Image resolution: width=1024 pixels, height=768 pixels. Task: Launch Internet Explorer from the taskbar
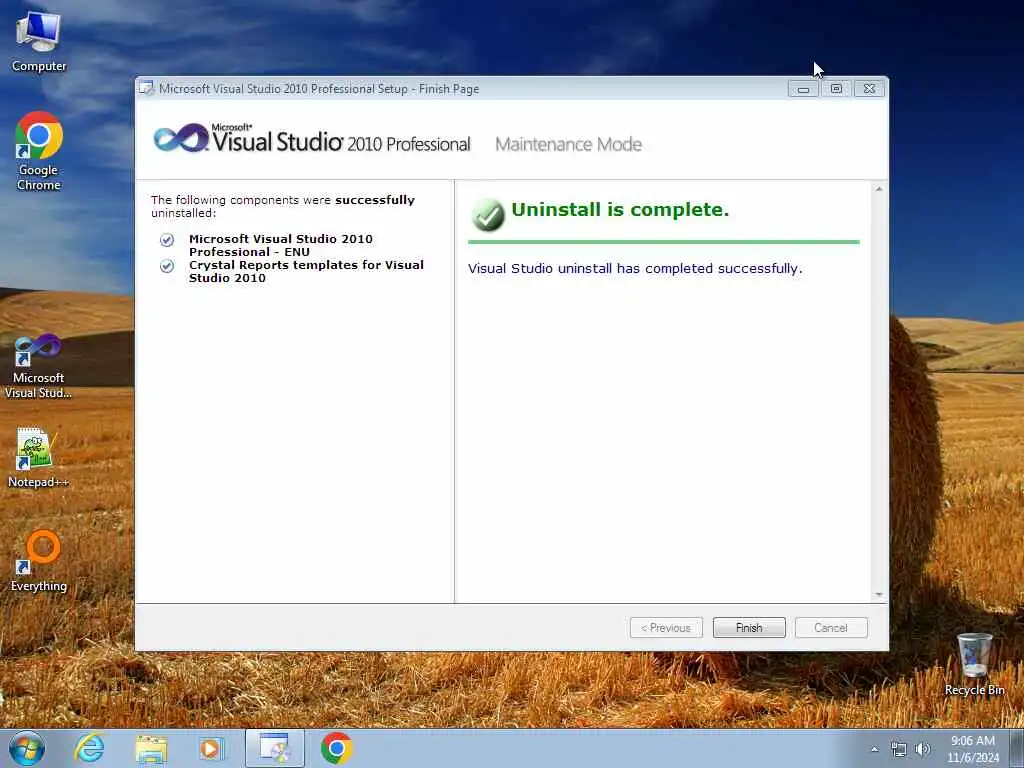pyautogui.click(x=89, y=748)
